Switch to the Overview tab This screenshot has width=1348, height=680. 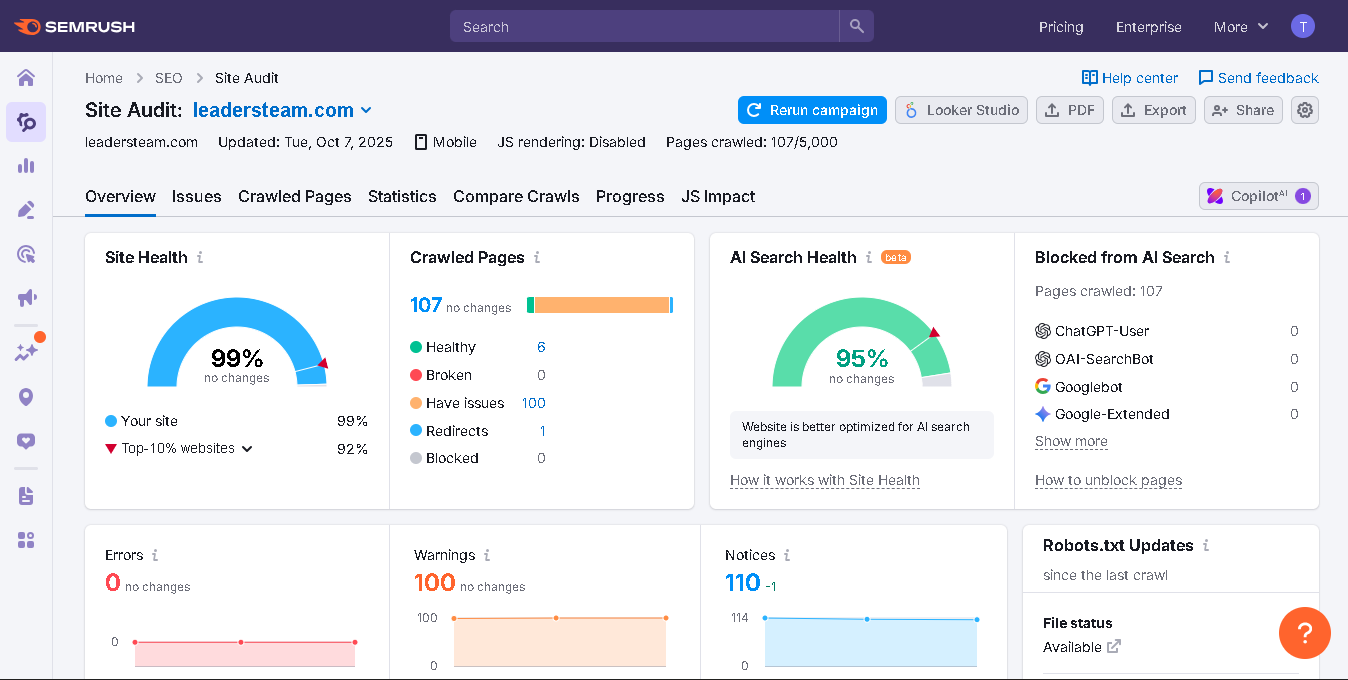pos(120,197)
